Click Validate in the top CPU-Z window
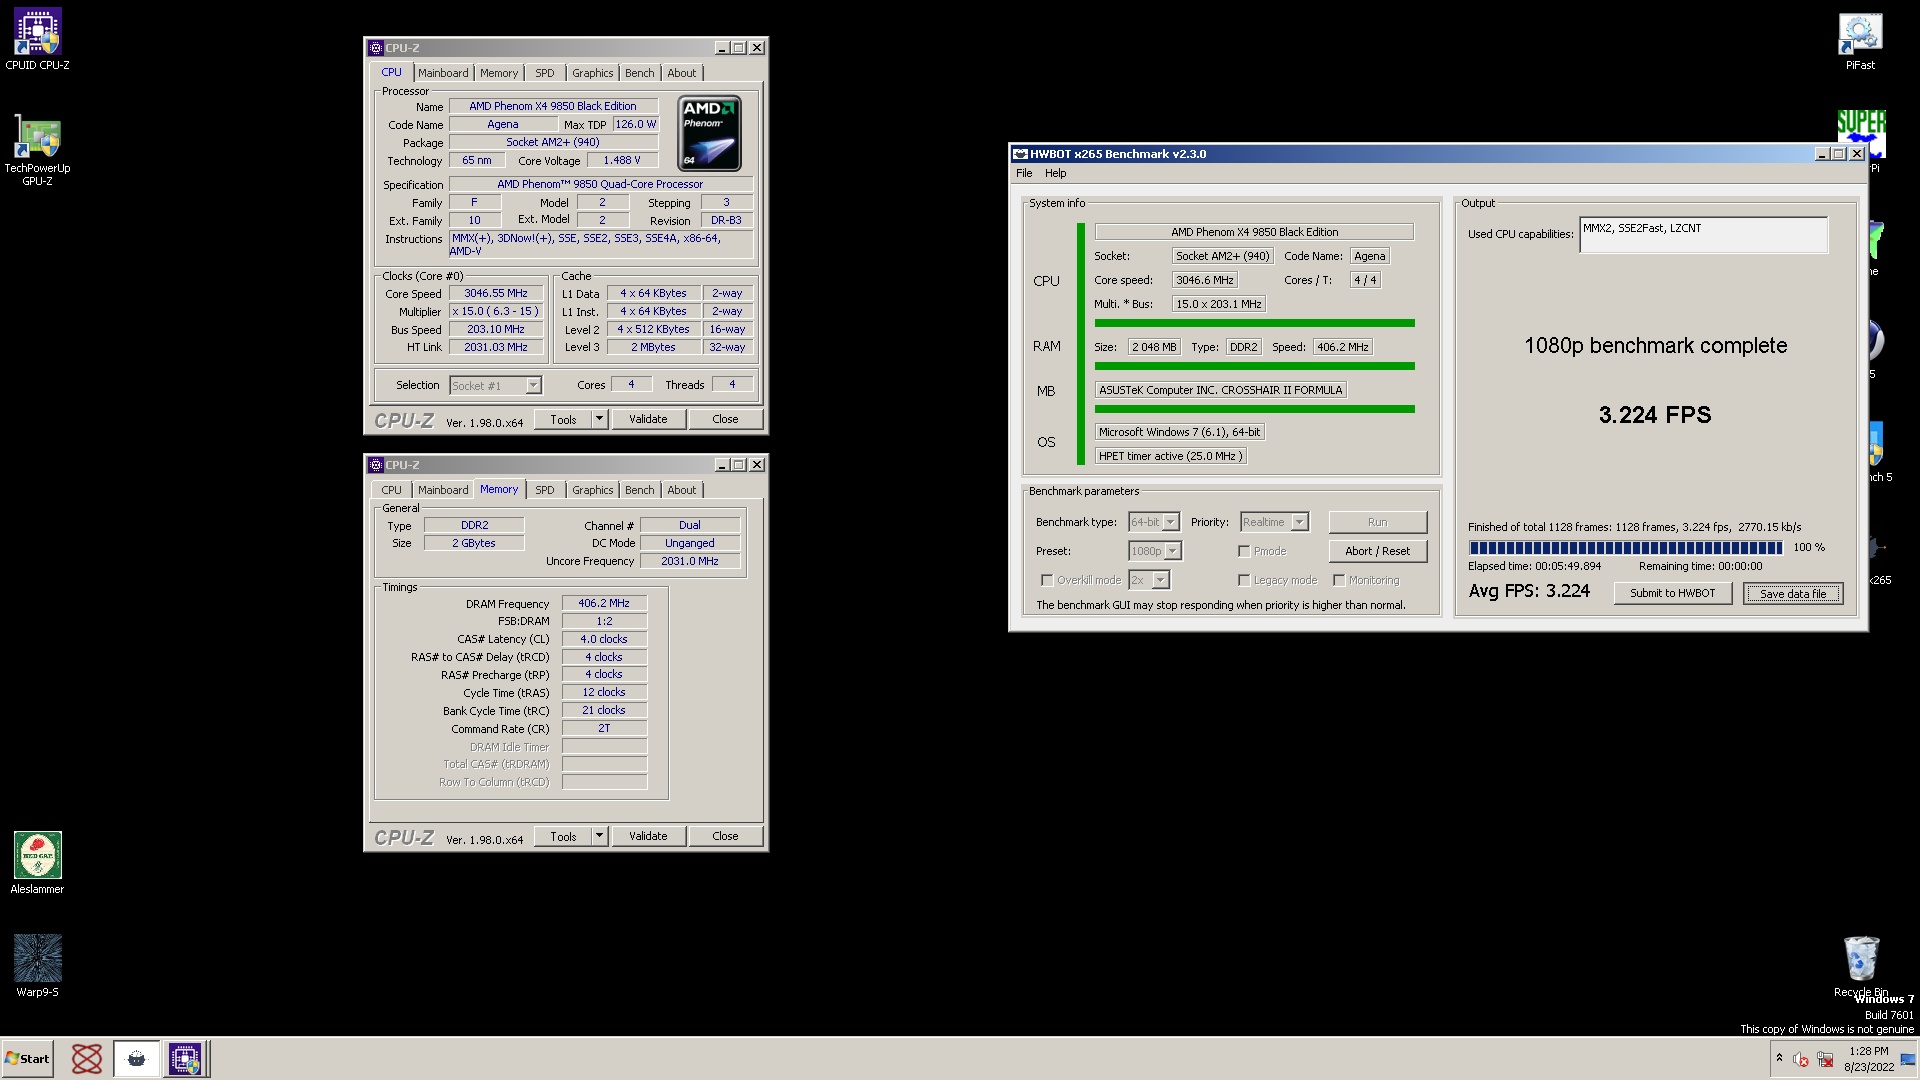Screen dimensions: 1920x1080 coord(648,419)
